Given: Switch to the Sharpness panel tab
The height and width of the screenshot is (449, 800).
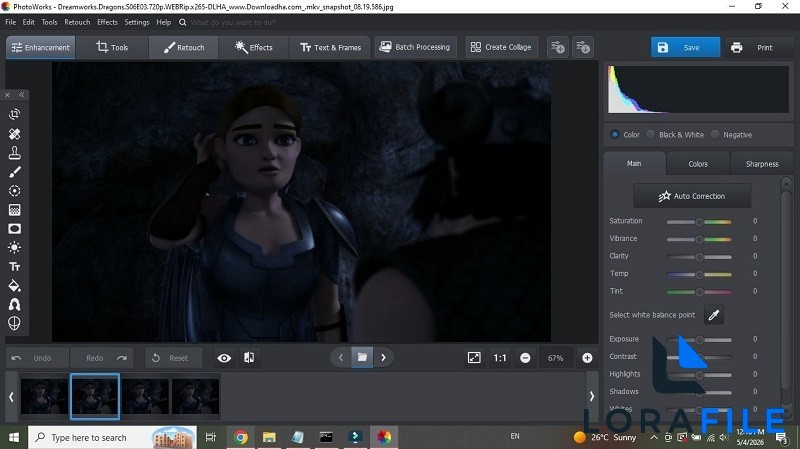Looking at the screenshot, I should (762, 164).
